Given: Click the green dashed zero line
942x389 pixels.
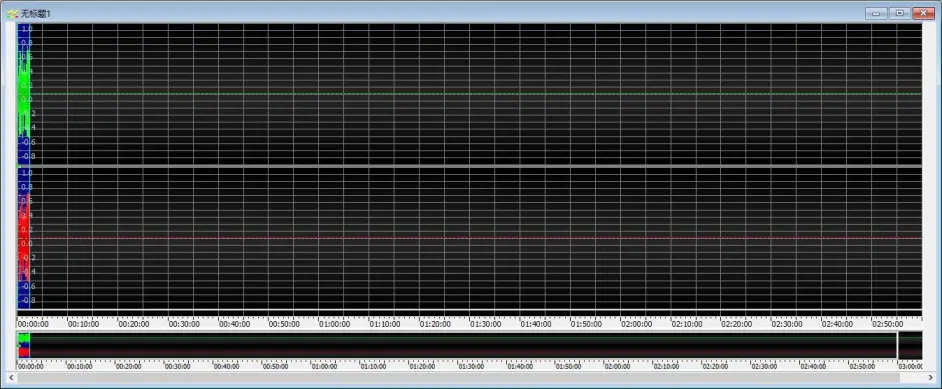Looking at the screenshot, I should [x=475, y=94].
